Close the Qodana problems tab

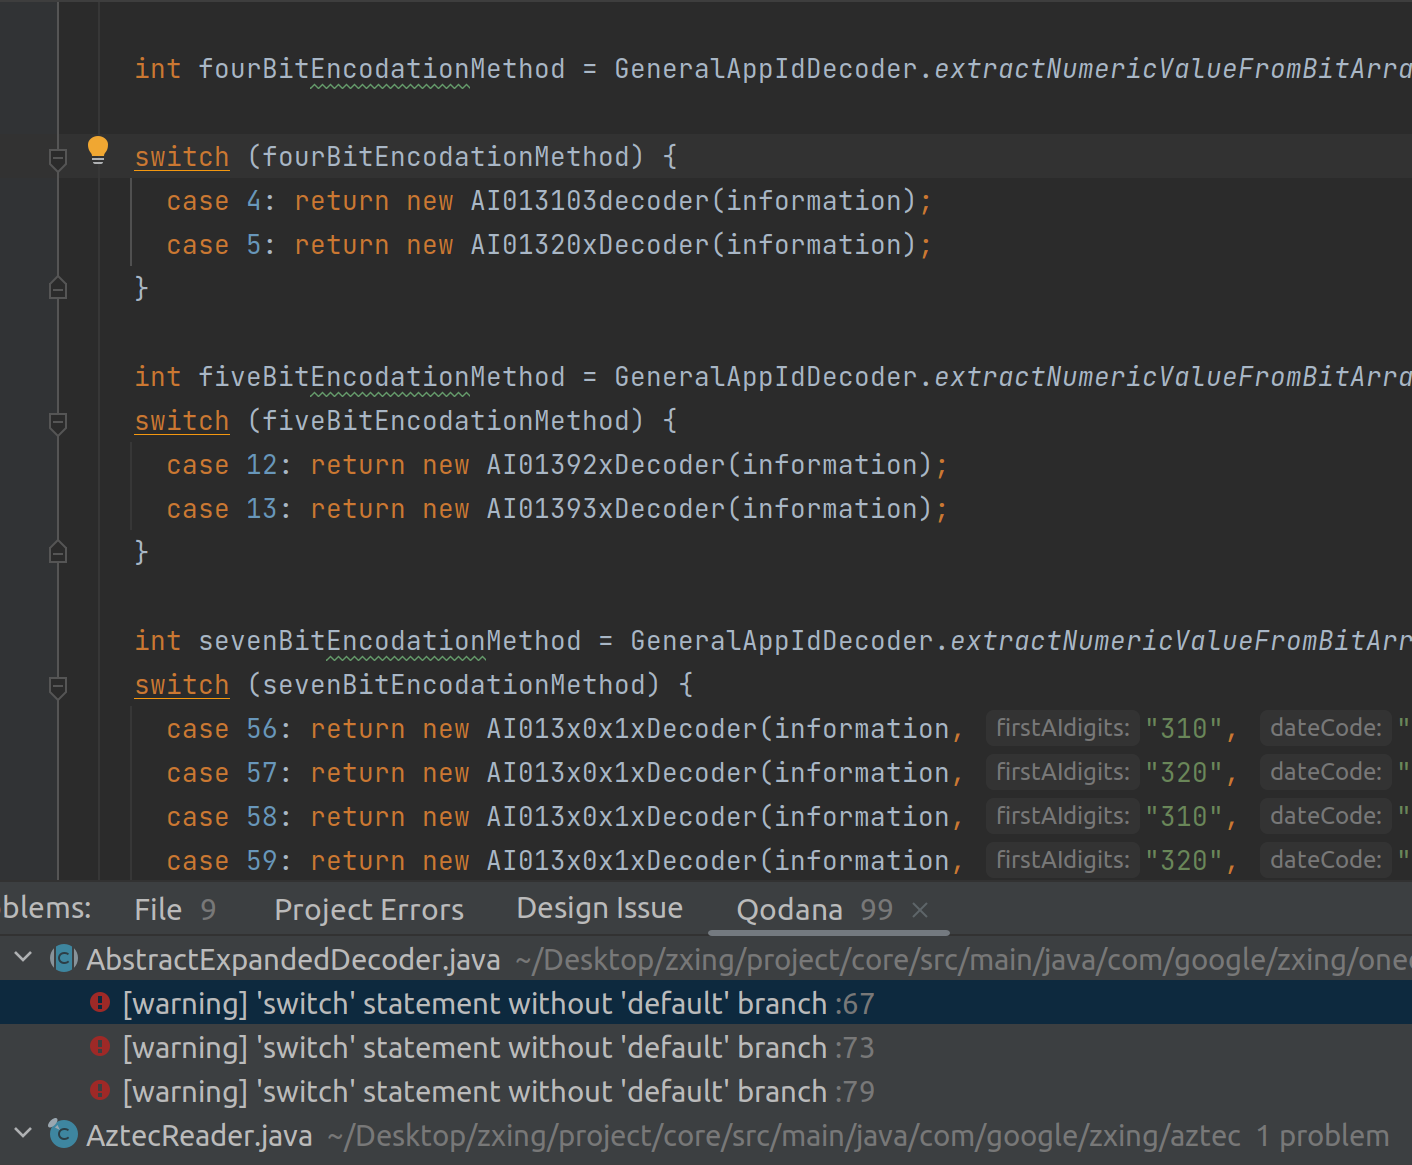click(x=919, y=910)
